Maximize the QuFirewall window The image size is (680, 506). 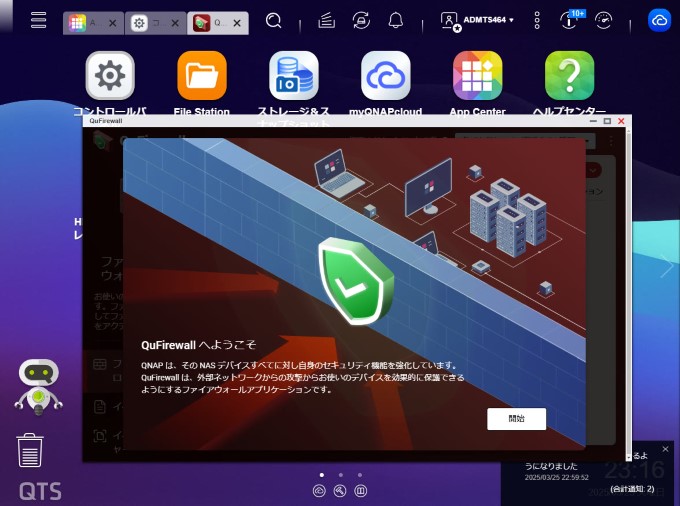tap(607, 121)
